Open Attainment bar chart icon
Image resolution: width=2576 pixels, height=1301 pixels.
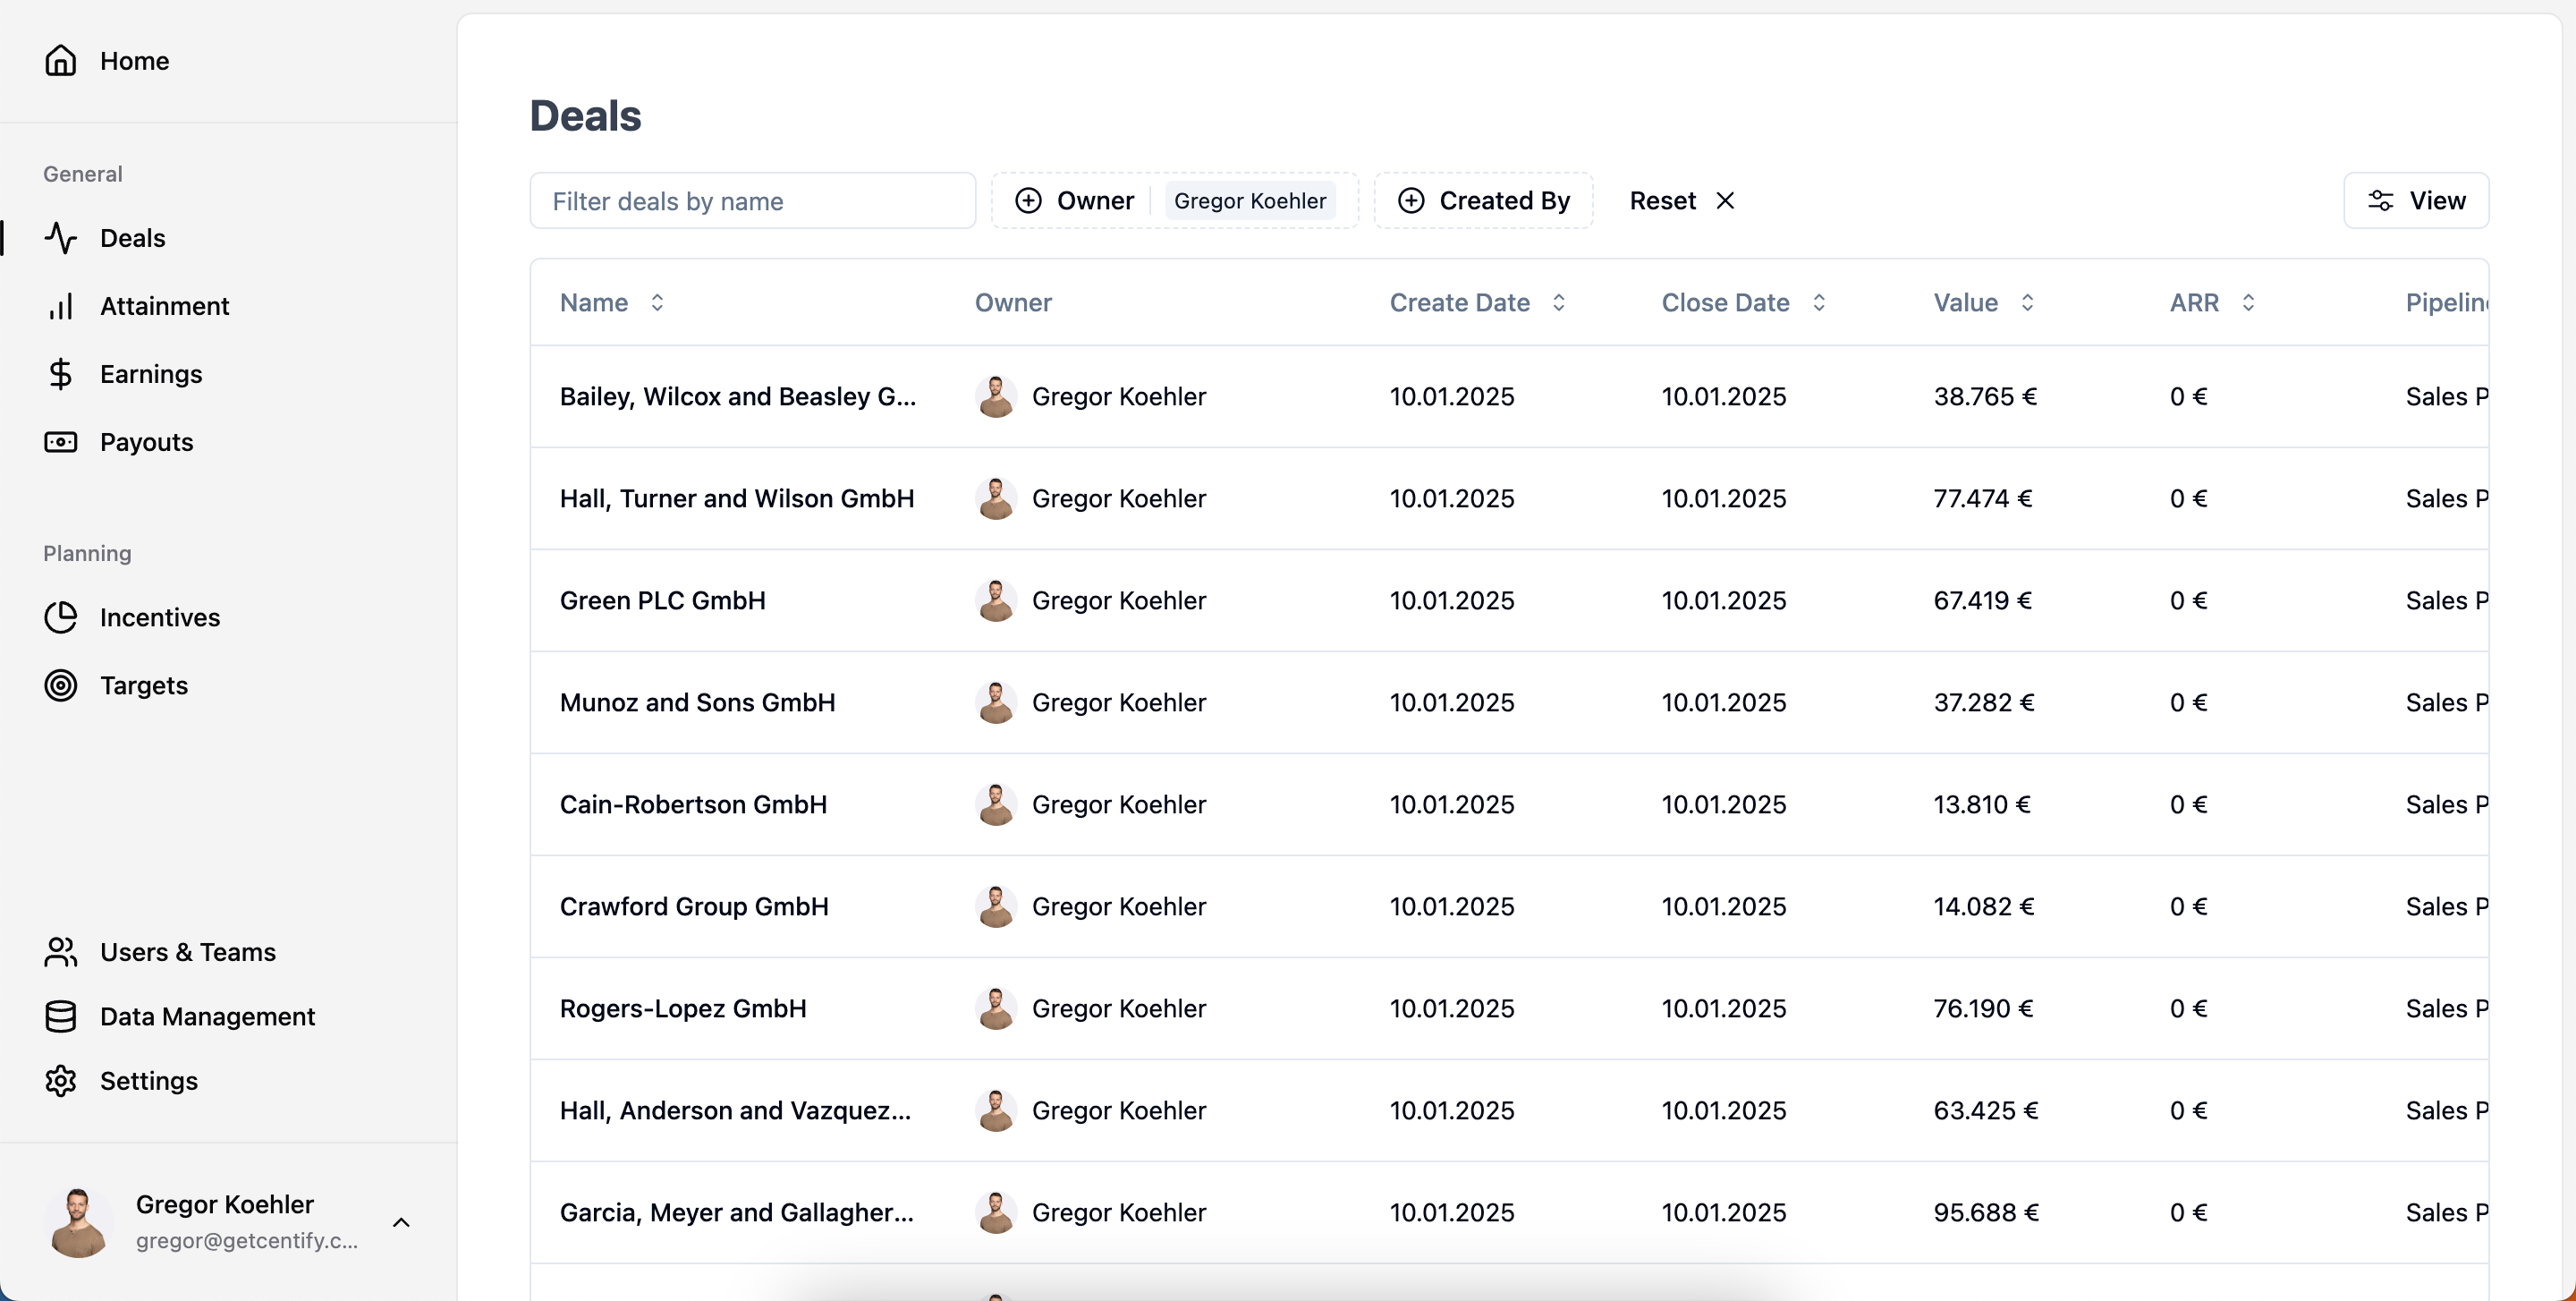(x=60, y=306)
